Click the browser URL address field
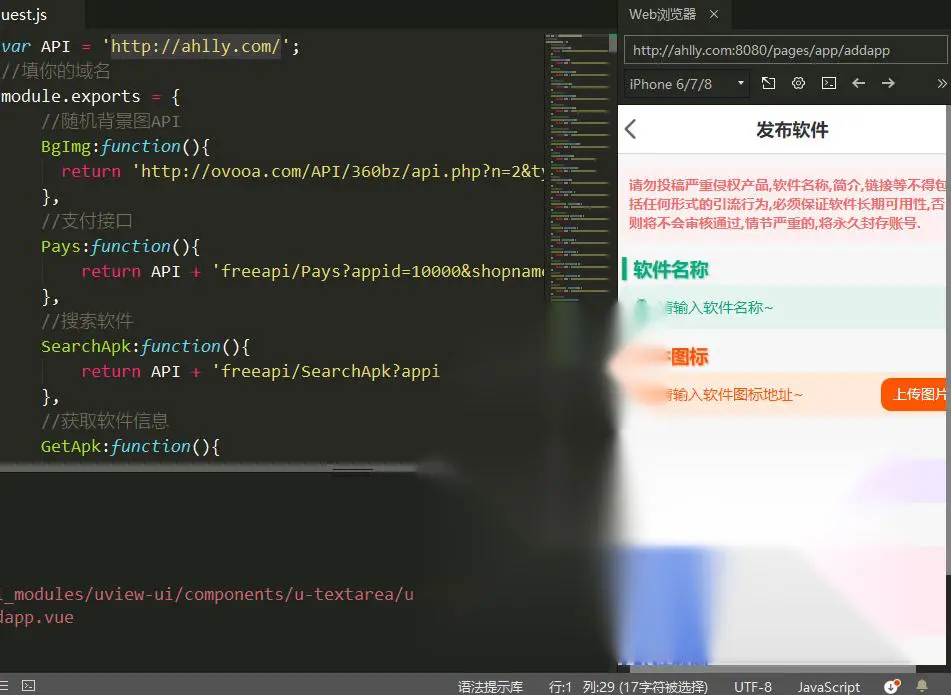Image resolution: width=951 pixels, height=695 pixels. 785,50
